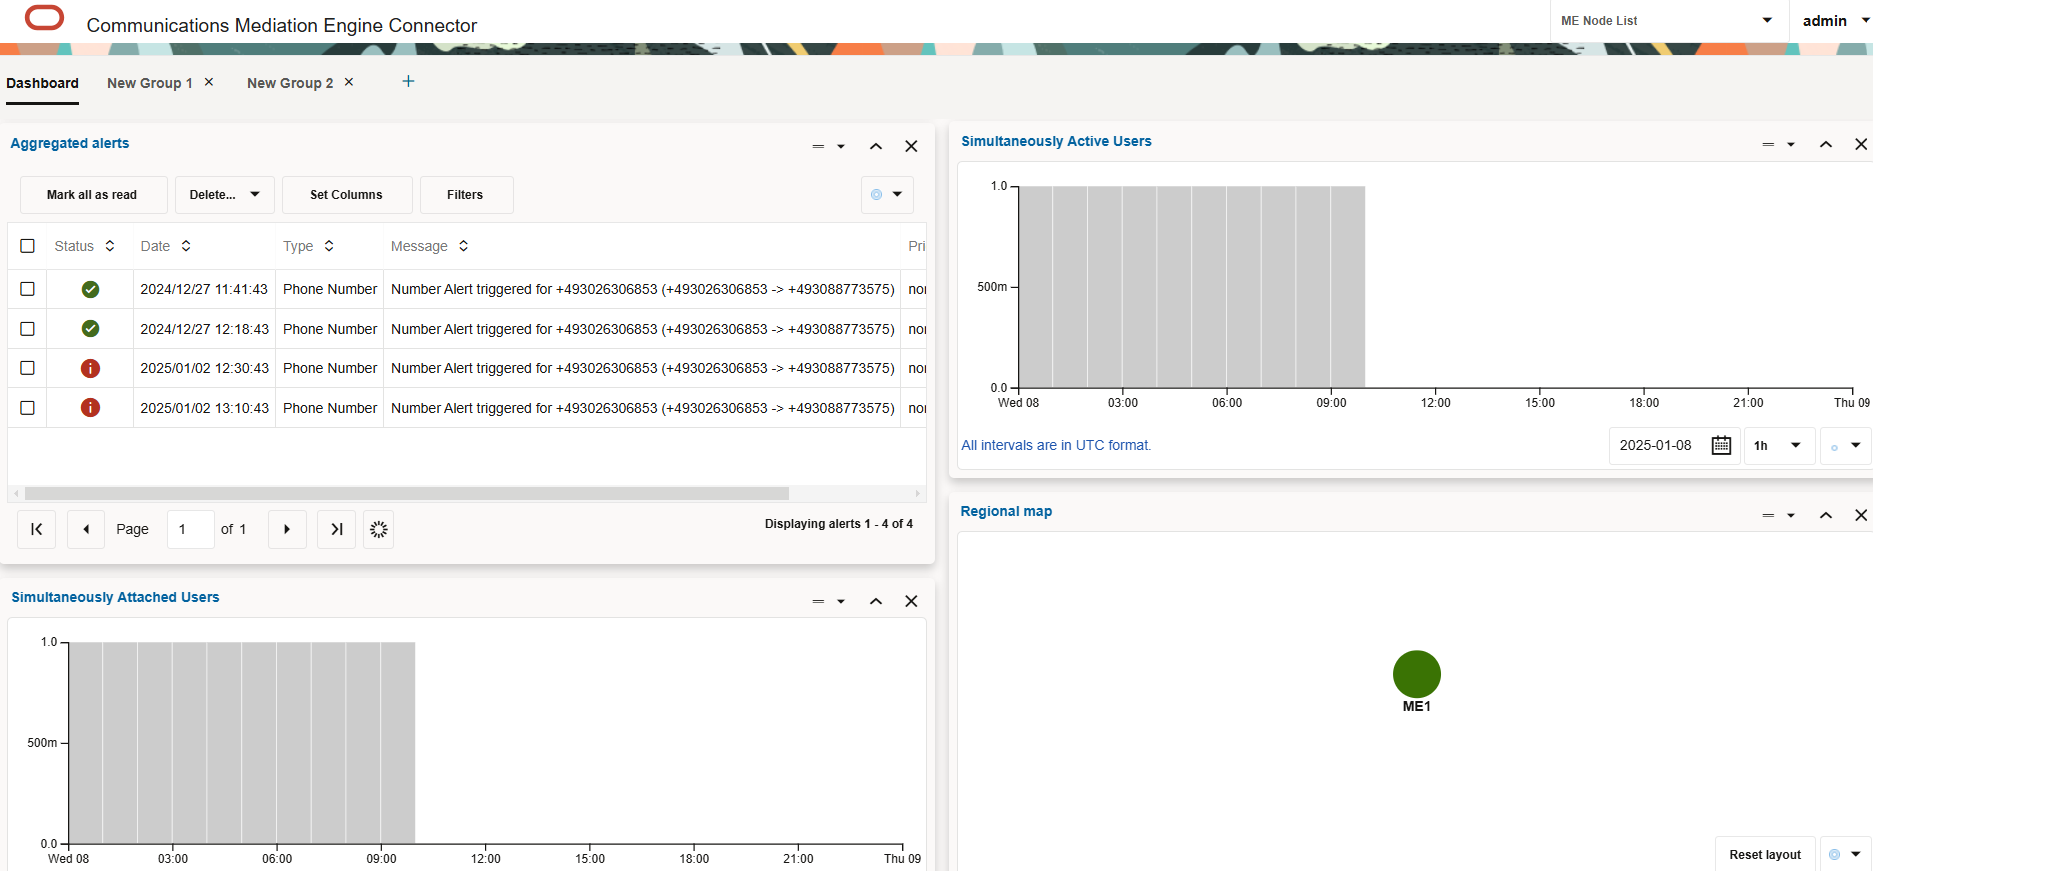Open the admin user menu

click(1835, 20)
